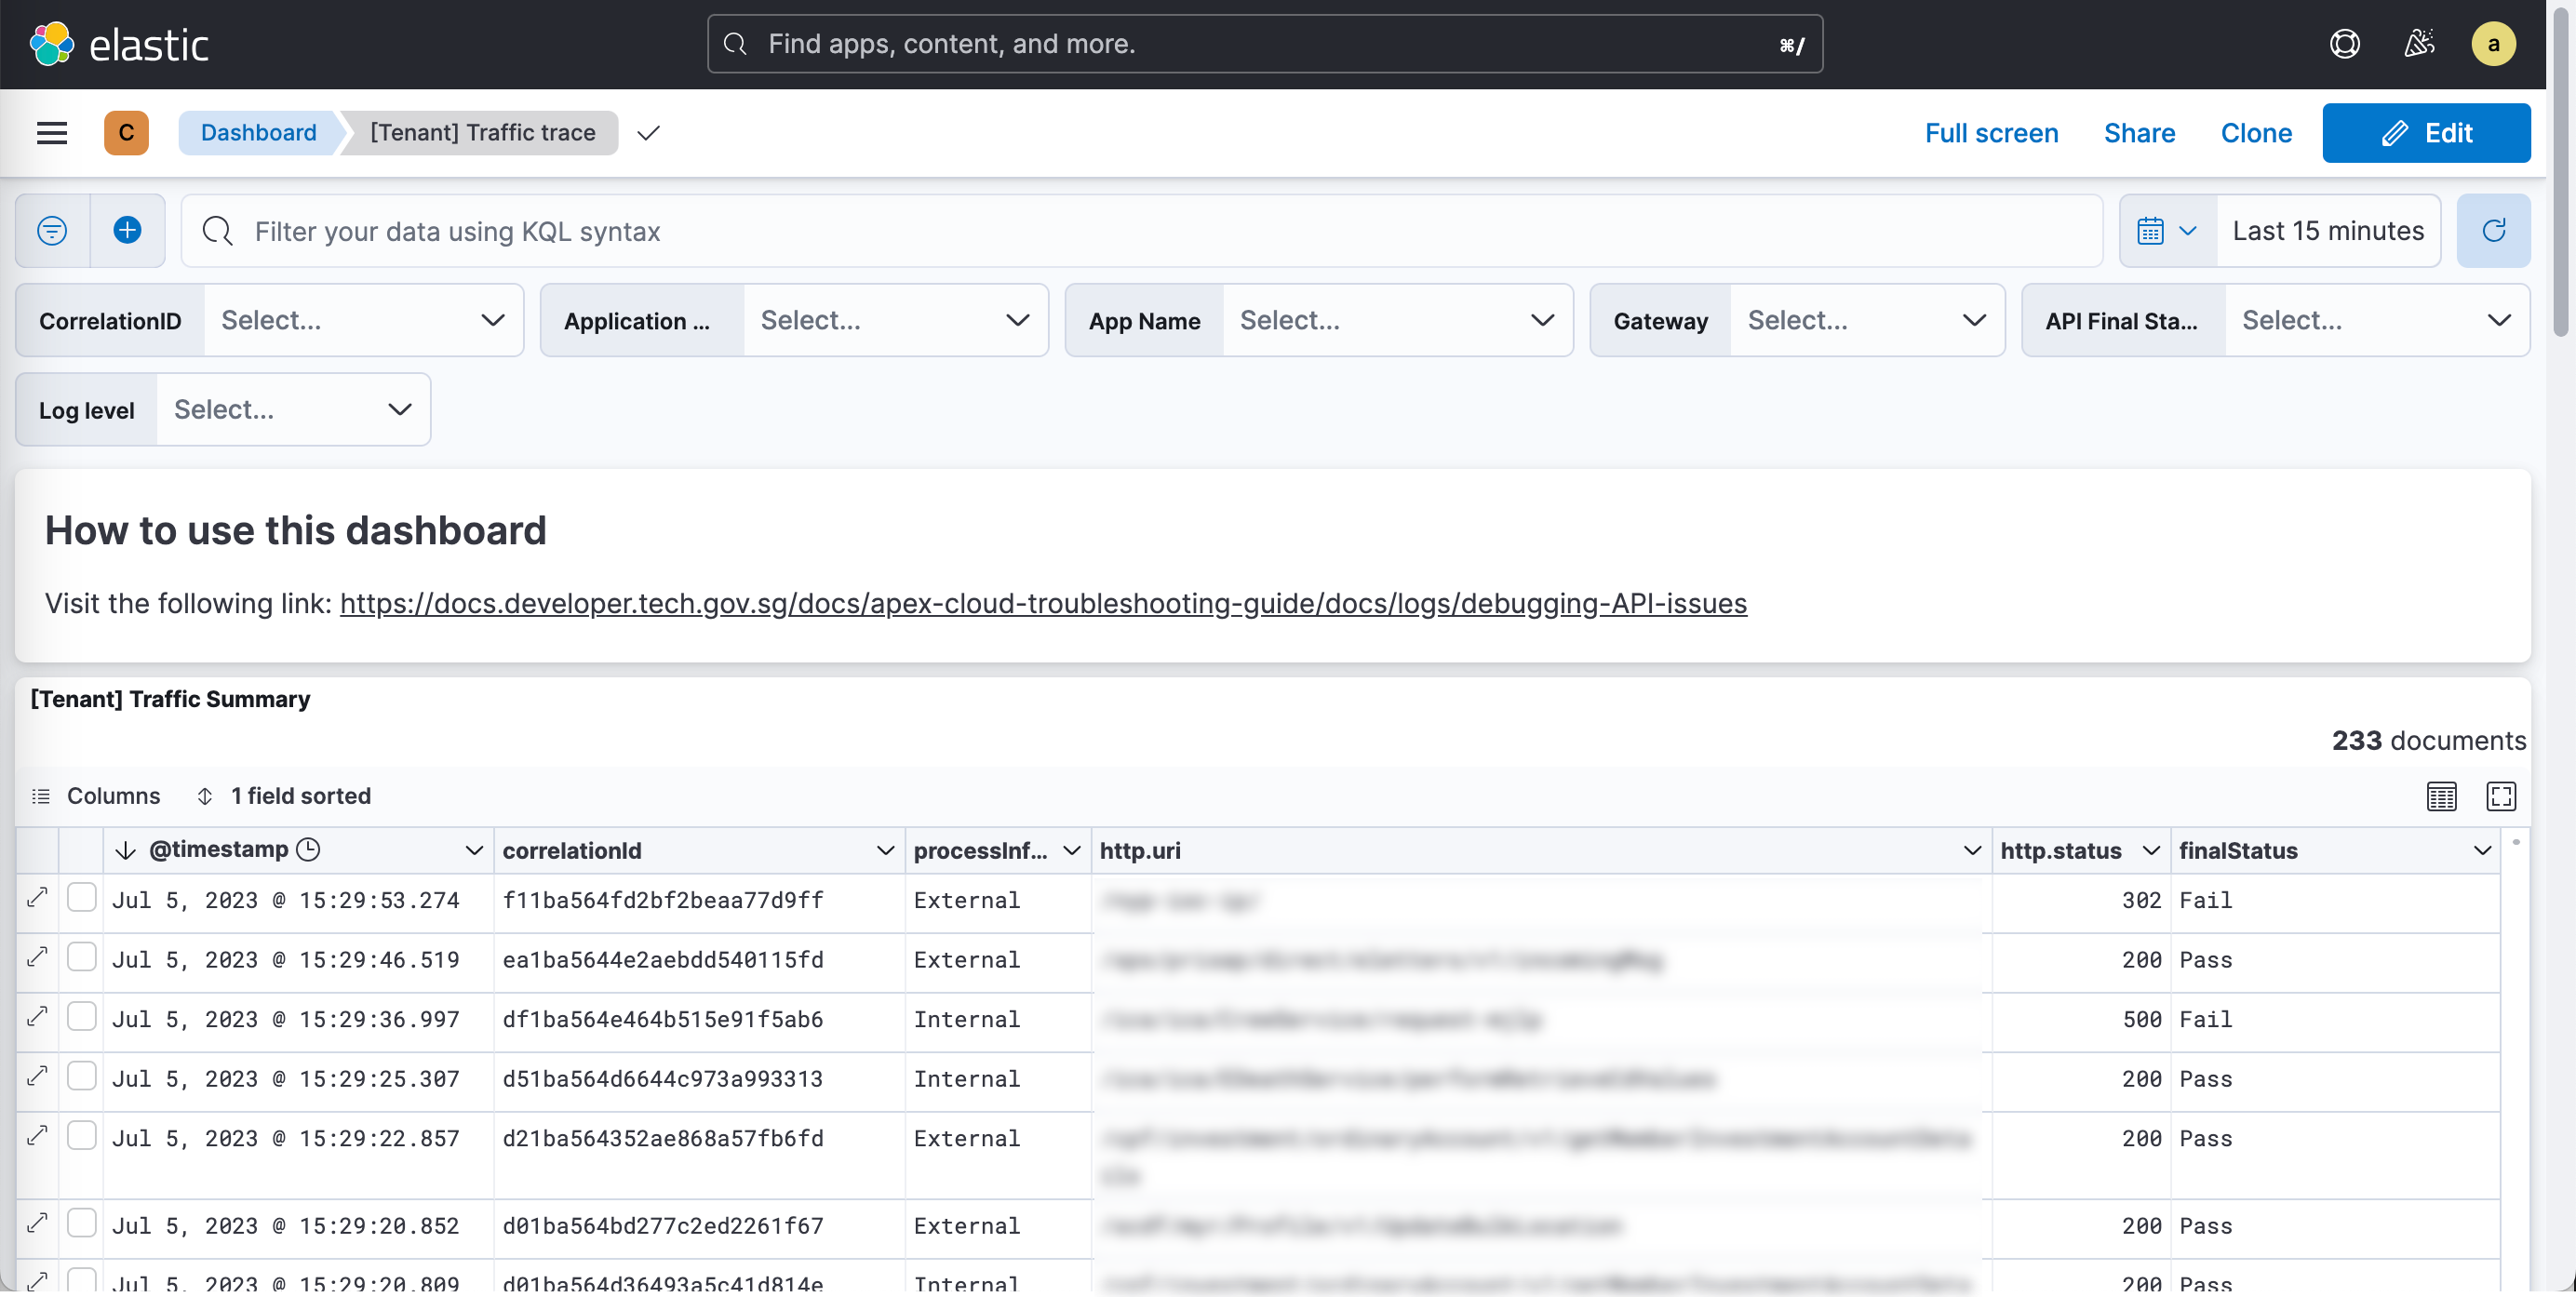Add a new filter with the plus icon
This screenshot has width=2576, height=1297.
(127, 230)
